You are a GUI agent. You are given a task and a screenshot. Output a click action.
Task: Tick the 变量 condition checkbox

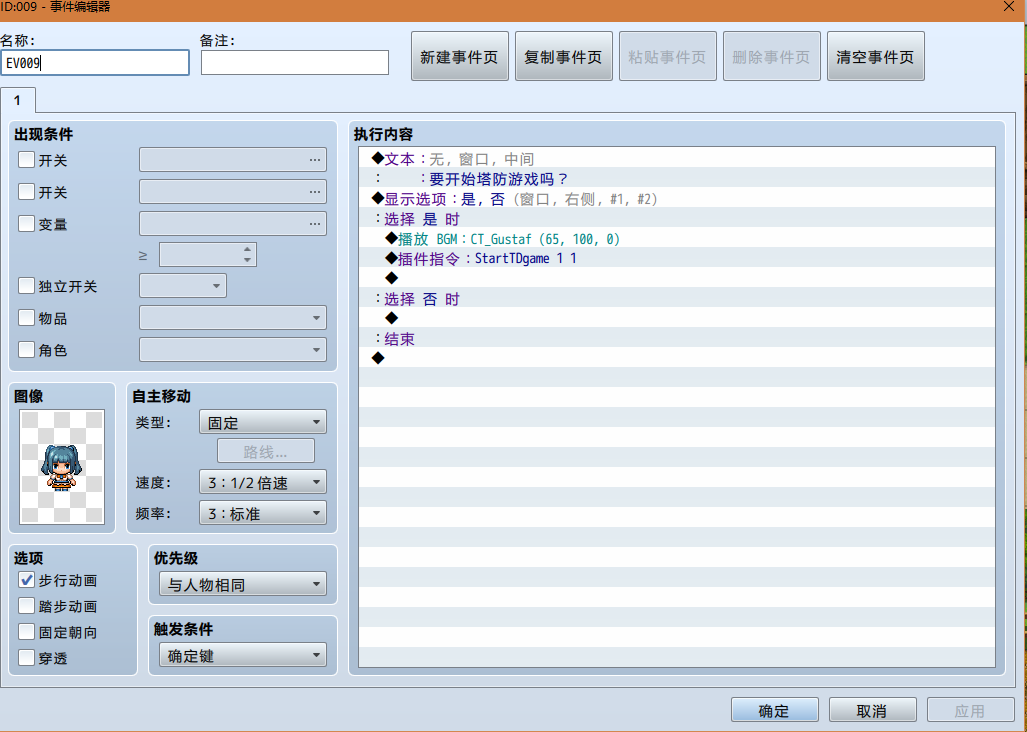pyautogui.click(x=26, y=224)
